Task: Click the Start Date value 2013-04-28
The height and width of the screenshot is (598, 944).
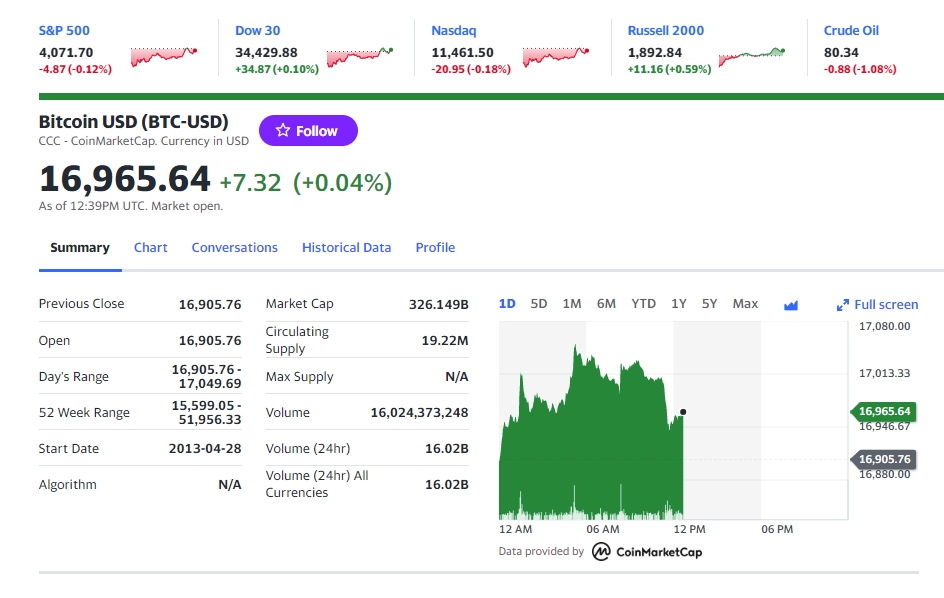Action: coord(205,449)
